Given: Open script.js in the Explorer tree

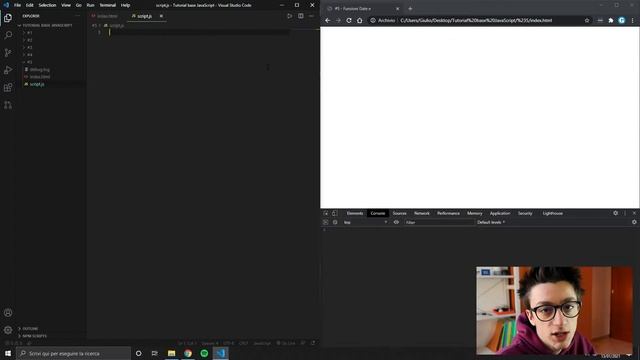Looking at the screenshot, I should (x=36, y=84).
